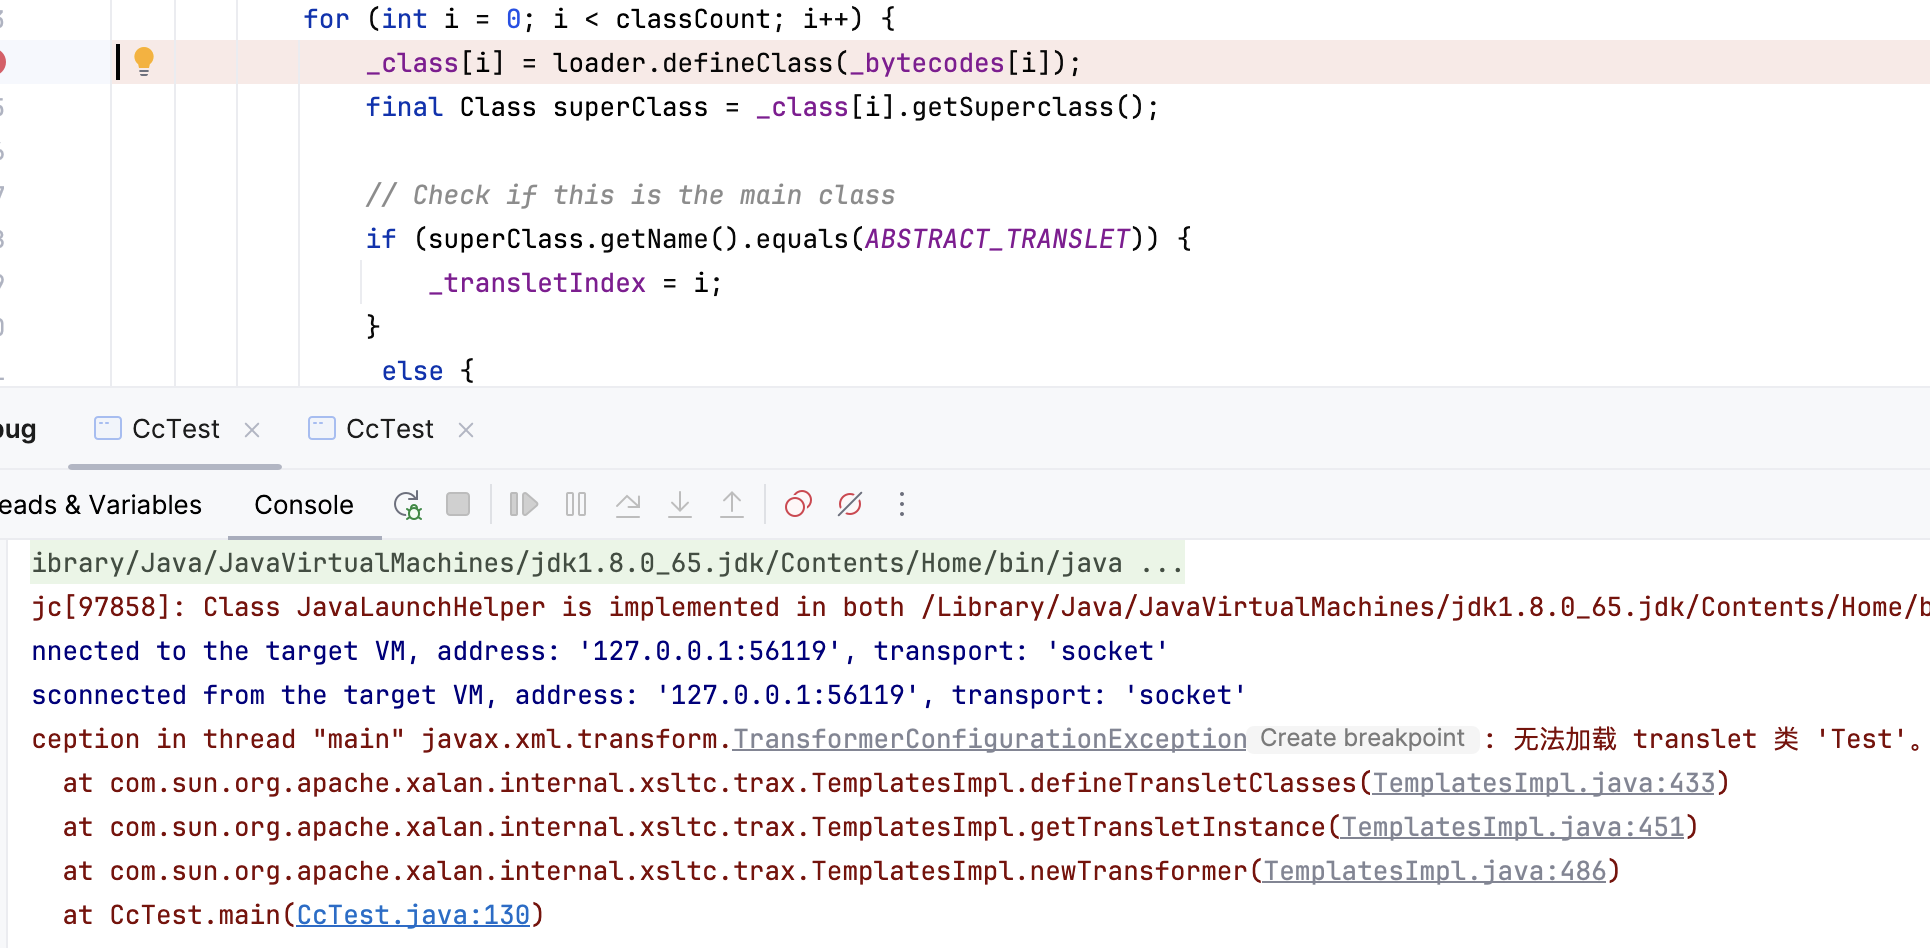Click the TransformerConfigurationException link

click(990, 739)
